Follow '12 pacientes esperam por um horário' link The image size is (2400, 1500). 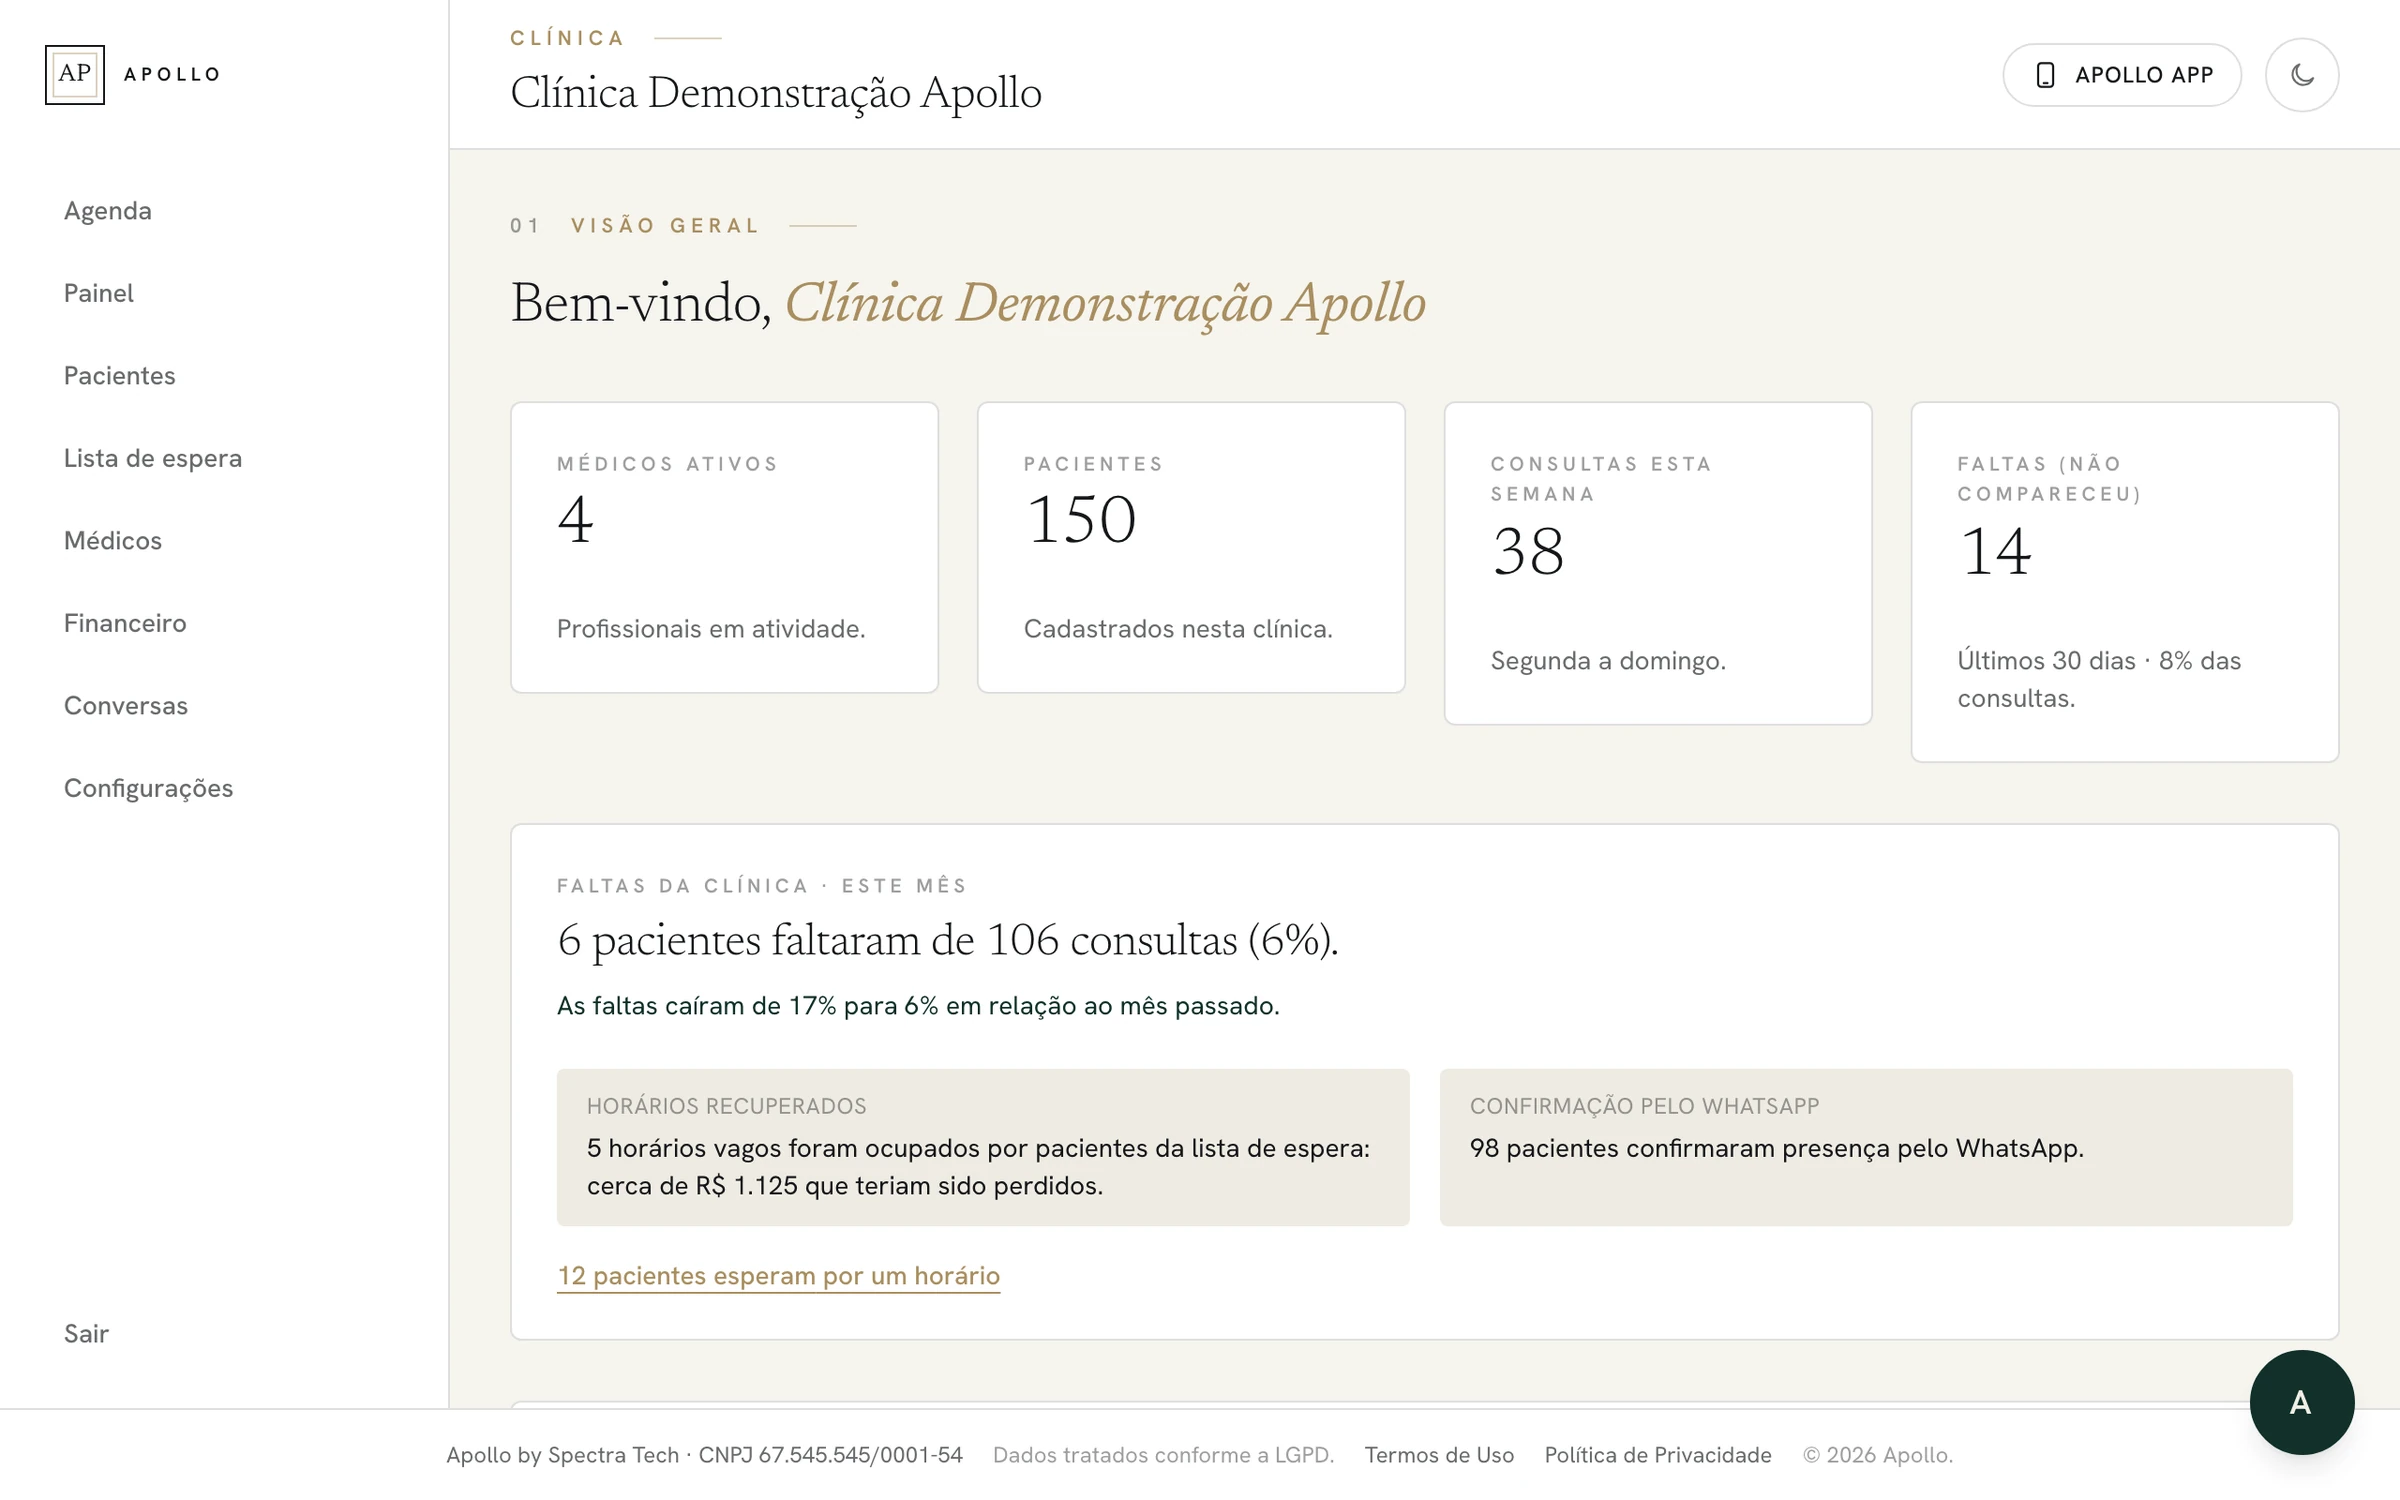(x=778, y=1276)
